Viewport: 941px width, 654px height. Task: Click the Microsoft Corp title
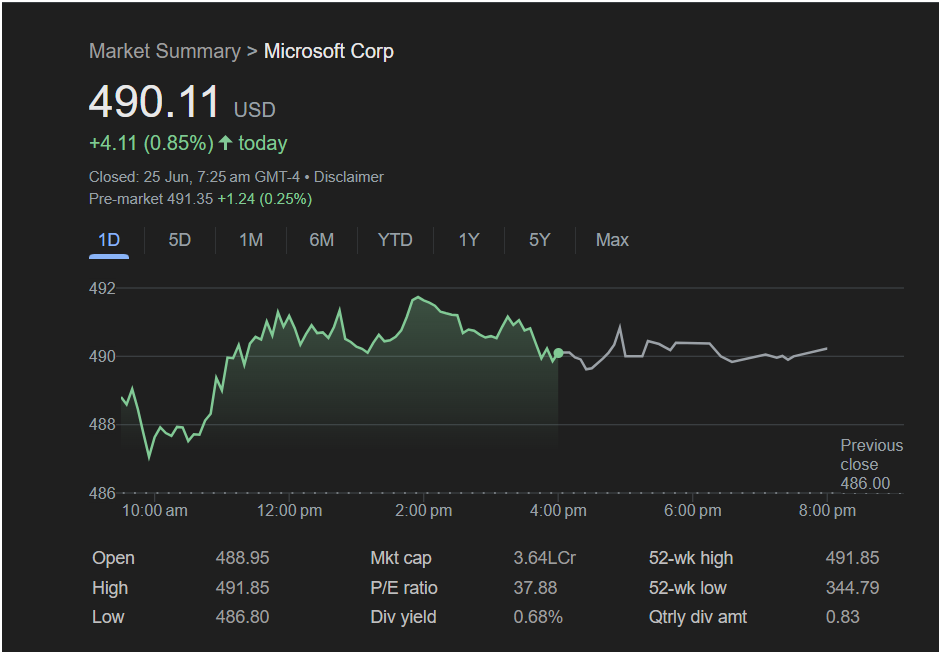[x=329, y=51]
